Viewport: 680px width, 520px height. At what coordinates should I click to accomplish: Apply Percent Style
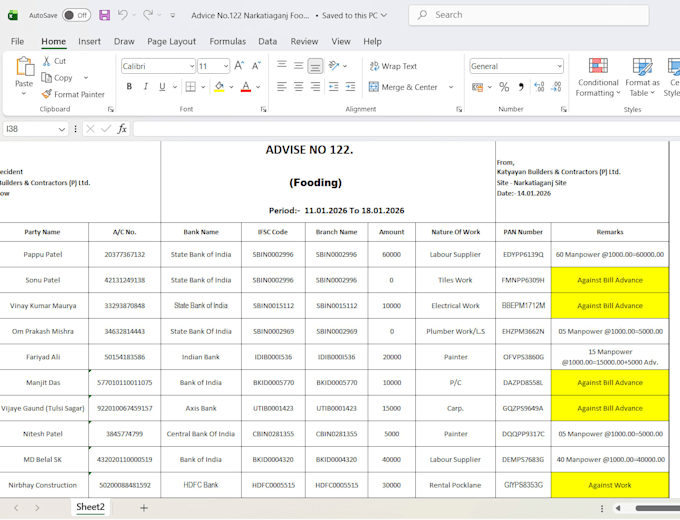[504, 87]
